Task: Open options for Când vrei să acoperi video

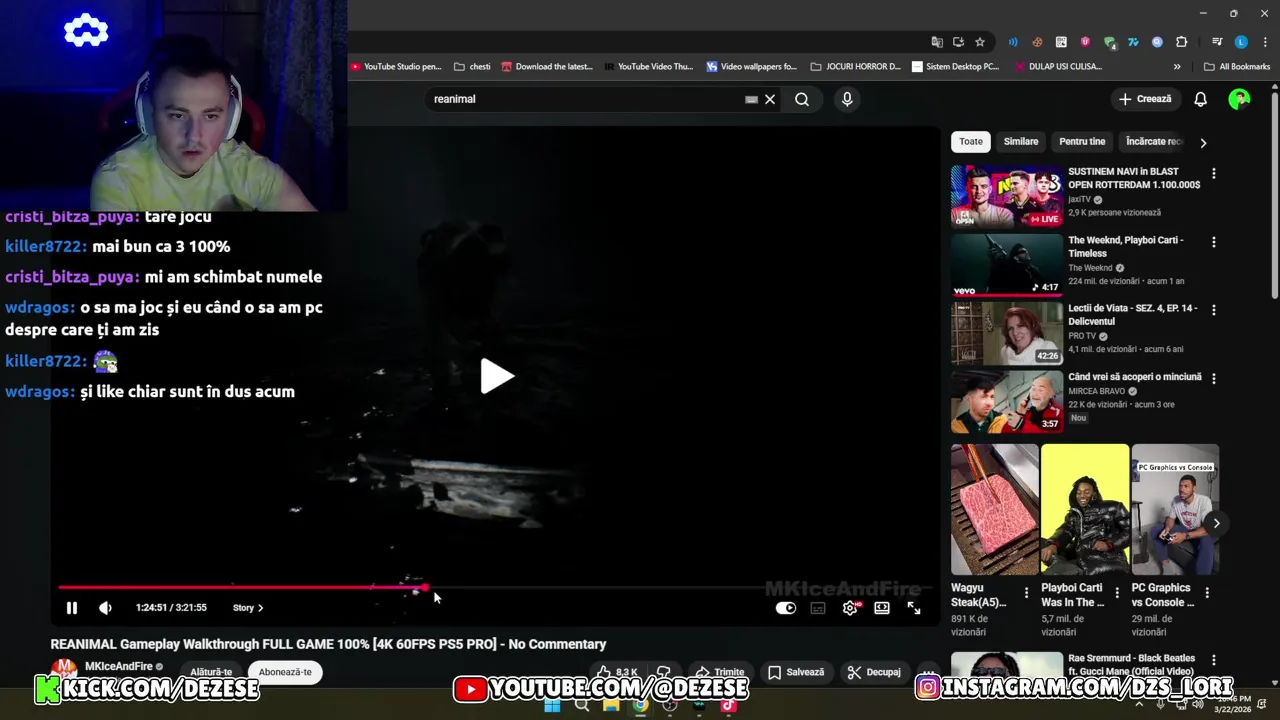Action: 1214,379
